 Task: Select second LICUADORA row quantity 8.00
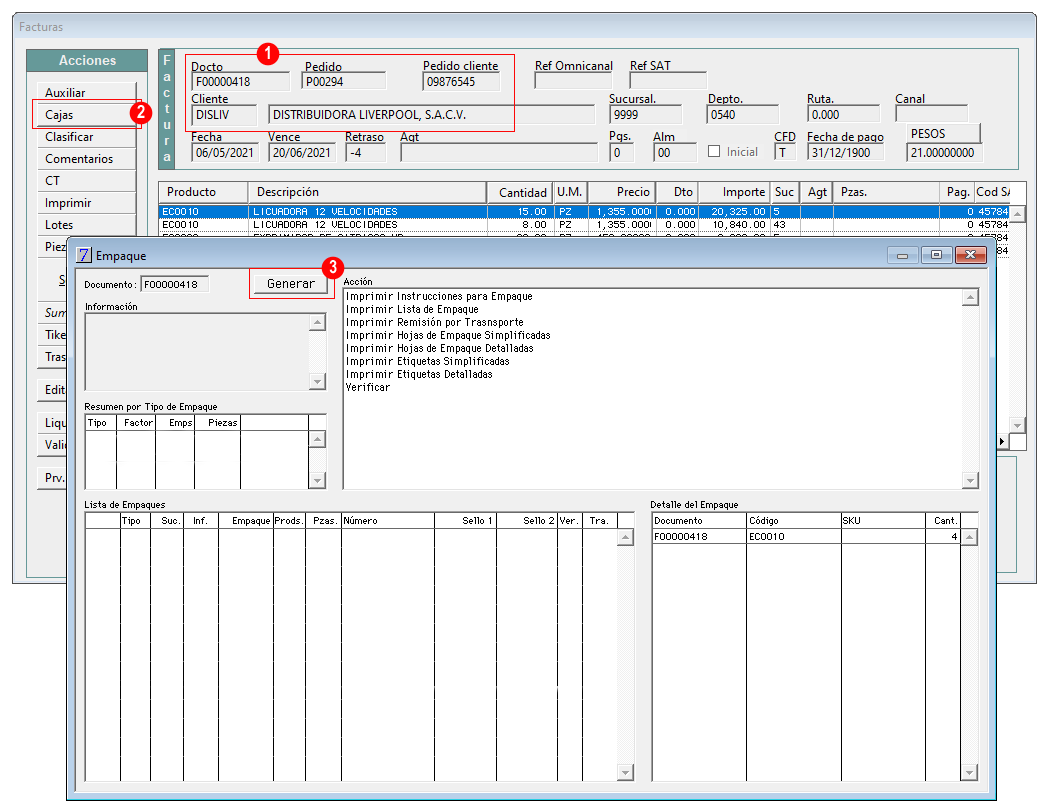tap(520, 225)
